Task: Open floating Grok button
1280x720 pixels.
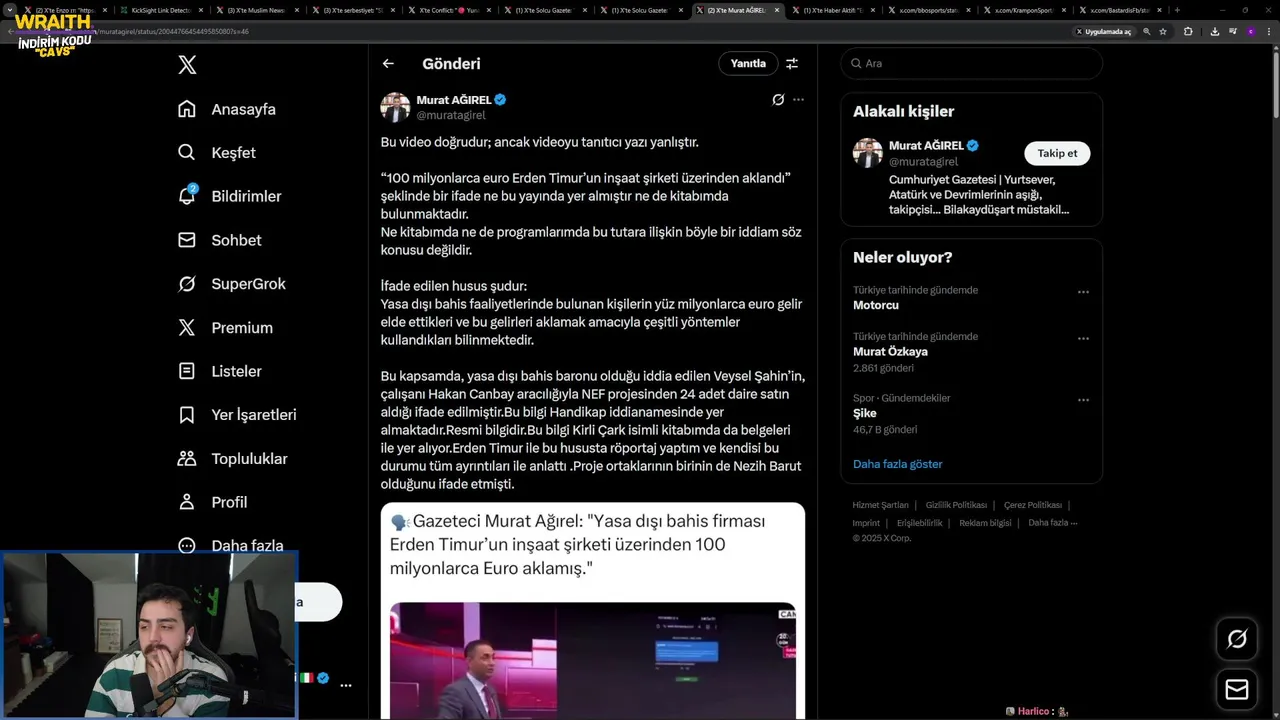Action: [x=1237, y=639]
